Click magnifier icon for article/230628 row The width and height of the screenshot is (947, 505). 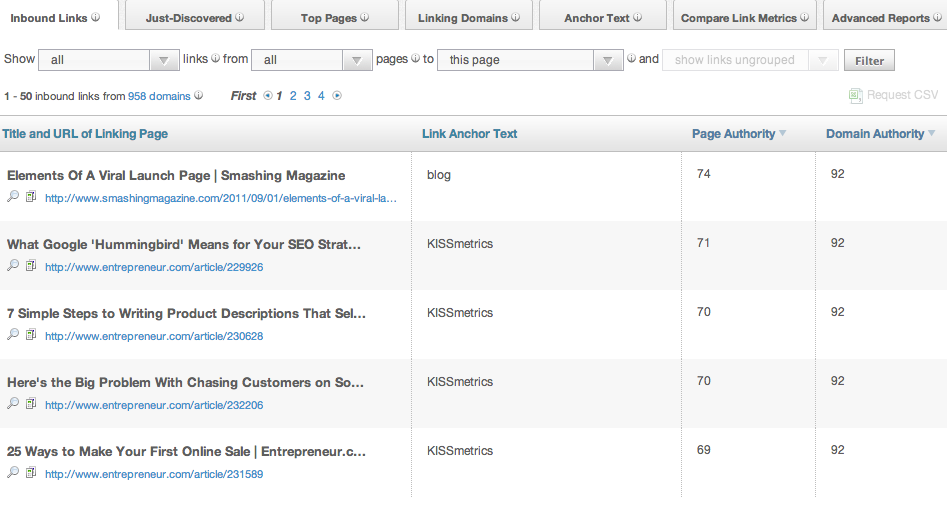[x=13, y=334]
